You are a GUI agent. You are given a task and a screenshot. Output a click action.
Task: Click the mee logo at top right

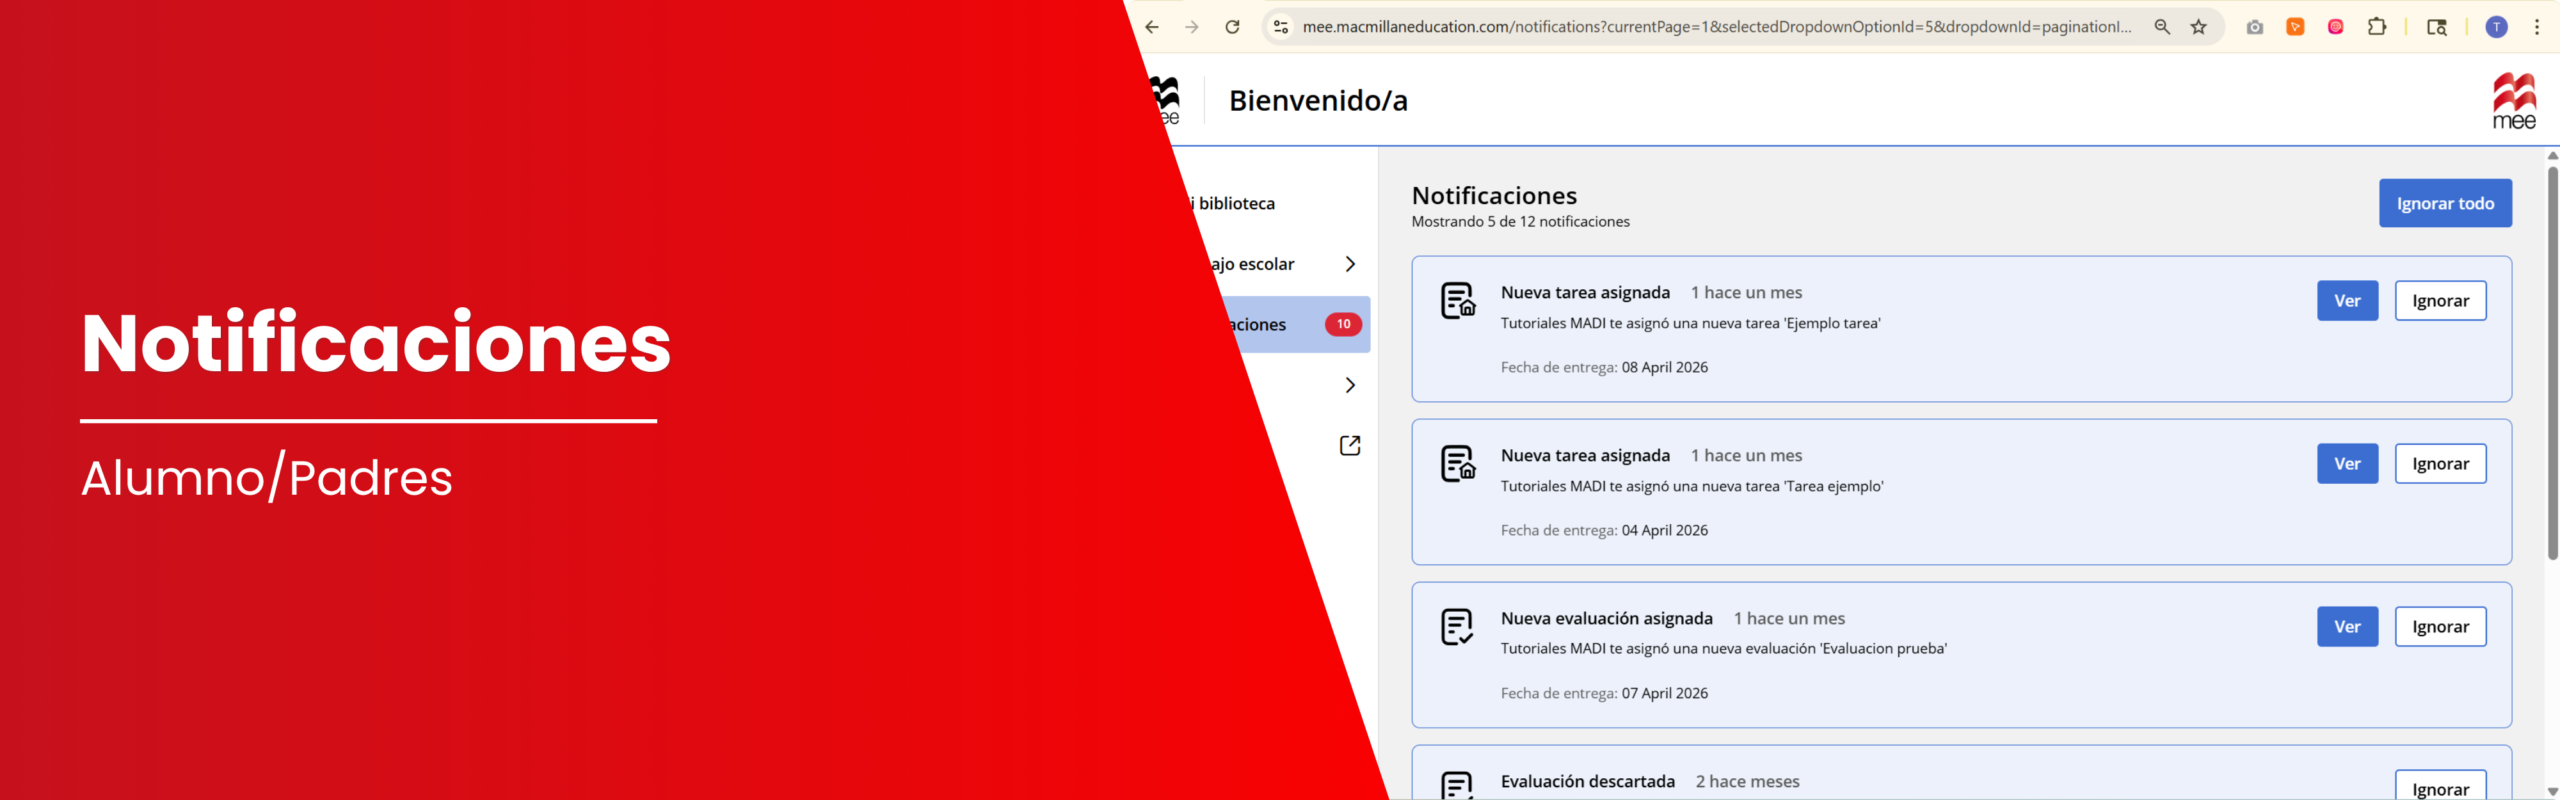[2514, 101]
